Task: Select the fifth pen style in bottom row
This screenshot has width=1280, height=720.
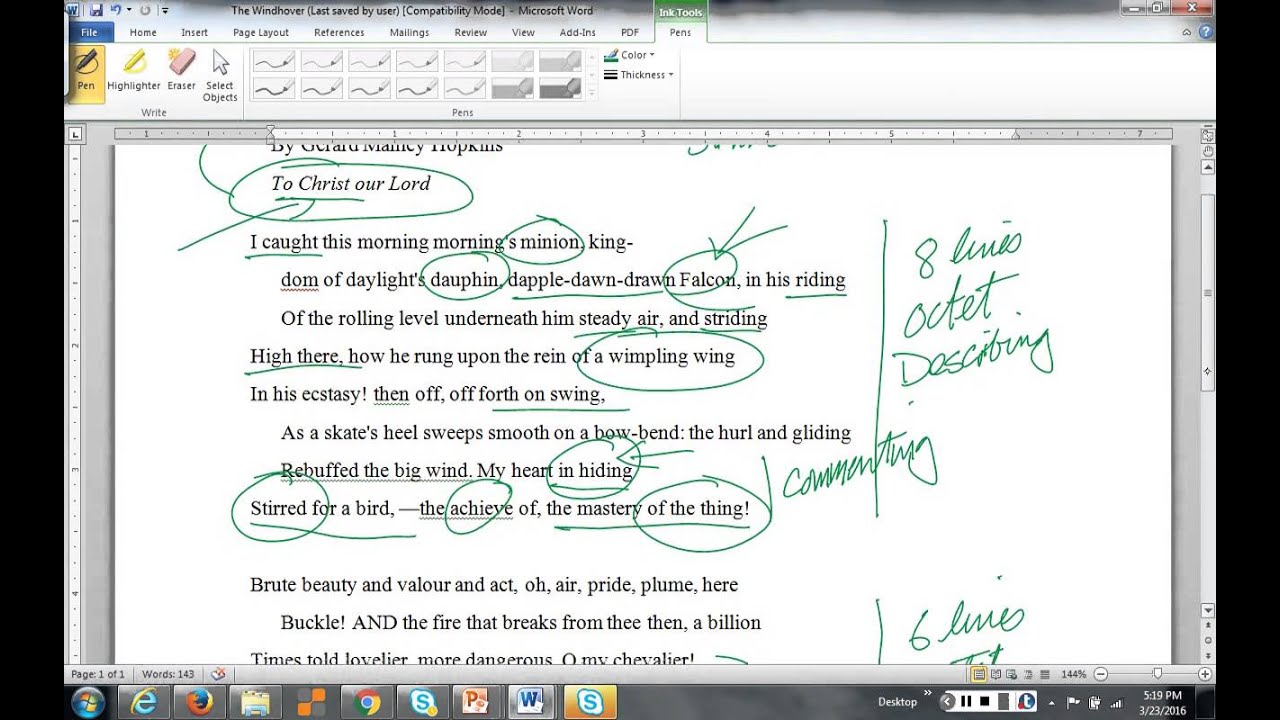Action: tap(466, 88)
